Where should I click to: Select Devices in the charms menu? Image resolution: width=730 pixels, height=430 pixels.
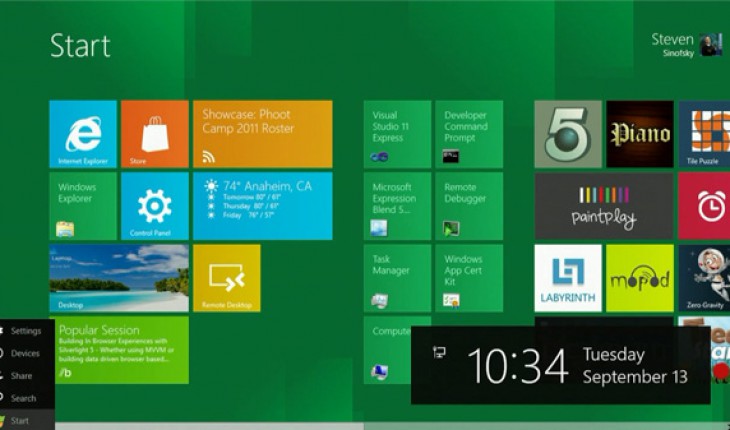click(x=27, y=353)
